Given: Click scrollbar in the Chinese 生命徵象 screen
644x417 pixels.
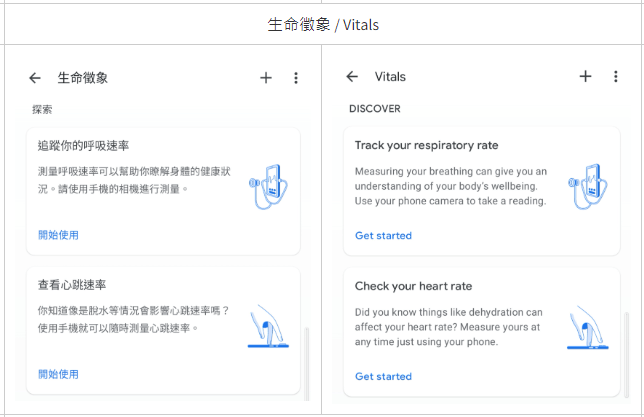Looking at the screenshot, I should click(307, 362).
